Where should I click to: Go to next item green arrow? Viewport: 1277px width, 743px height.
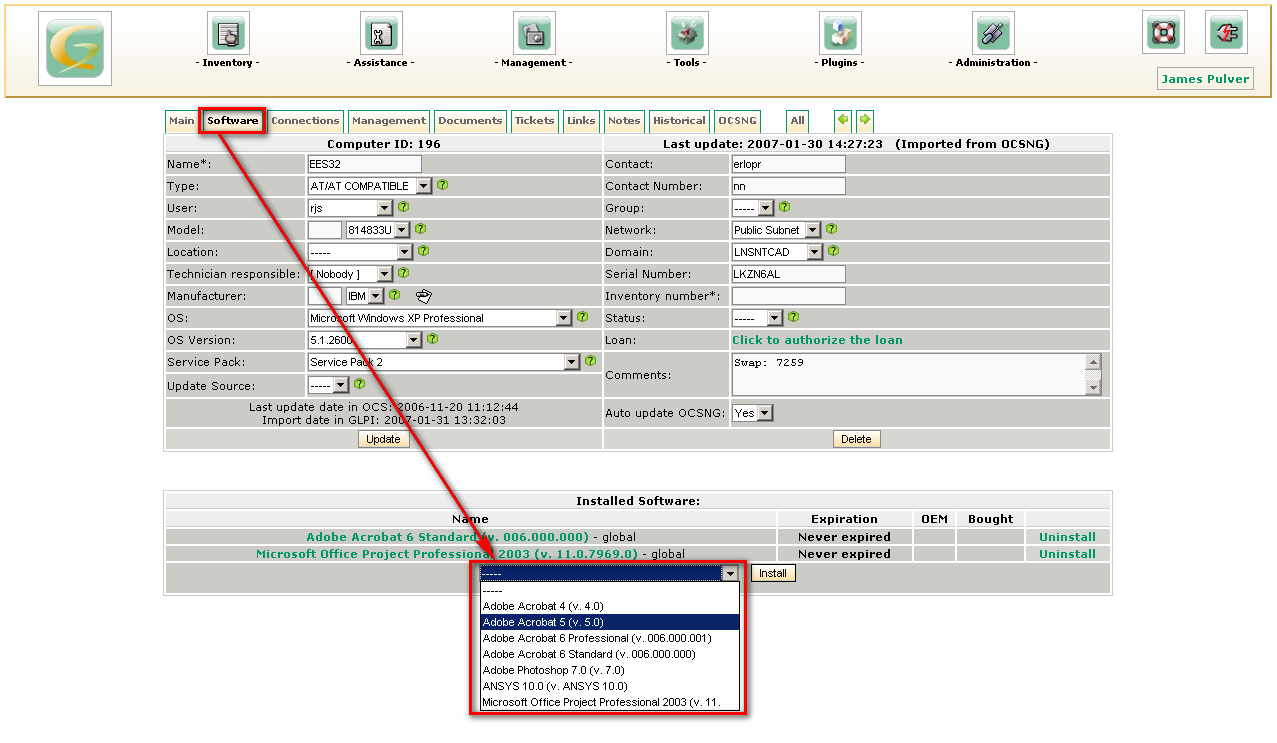pos(865,121)
